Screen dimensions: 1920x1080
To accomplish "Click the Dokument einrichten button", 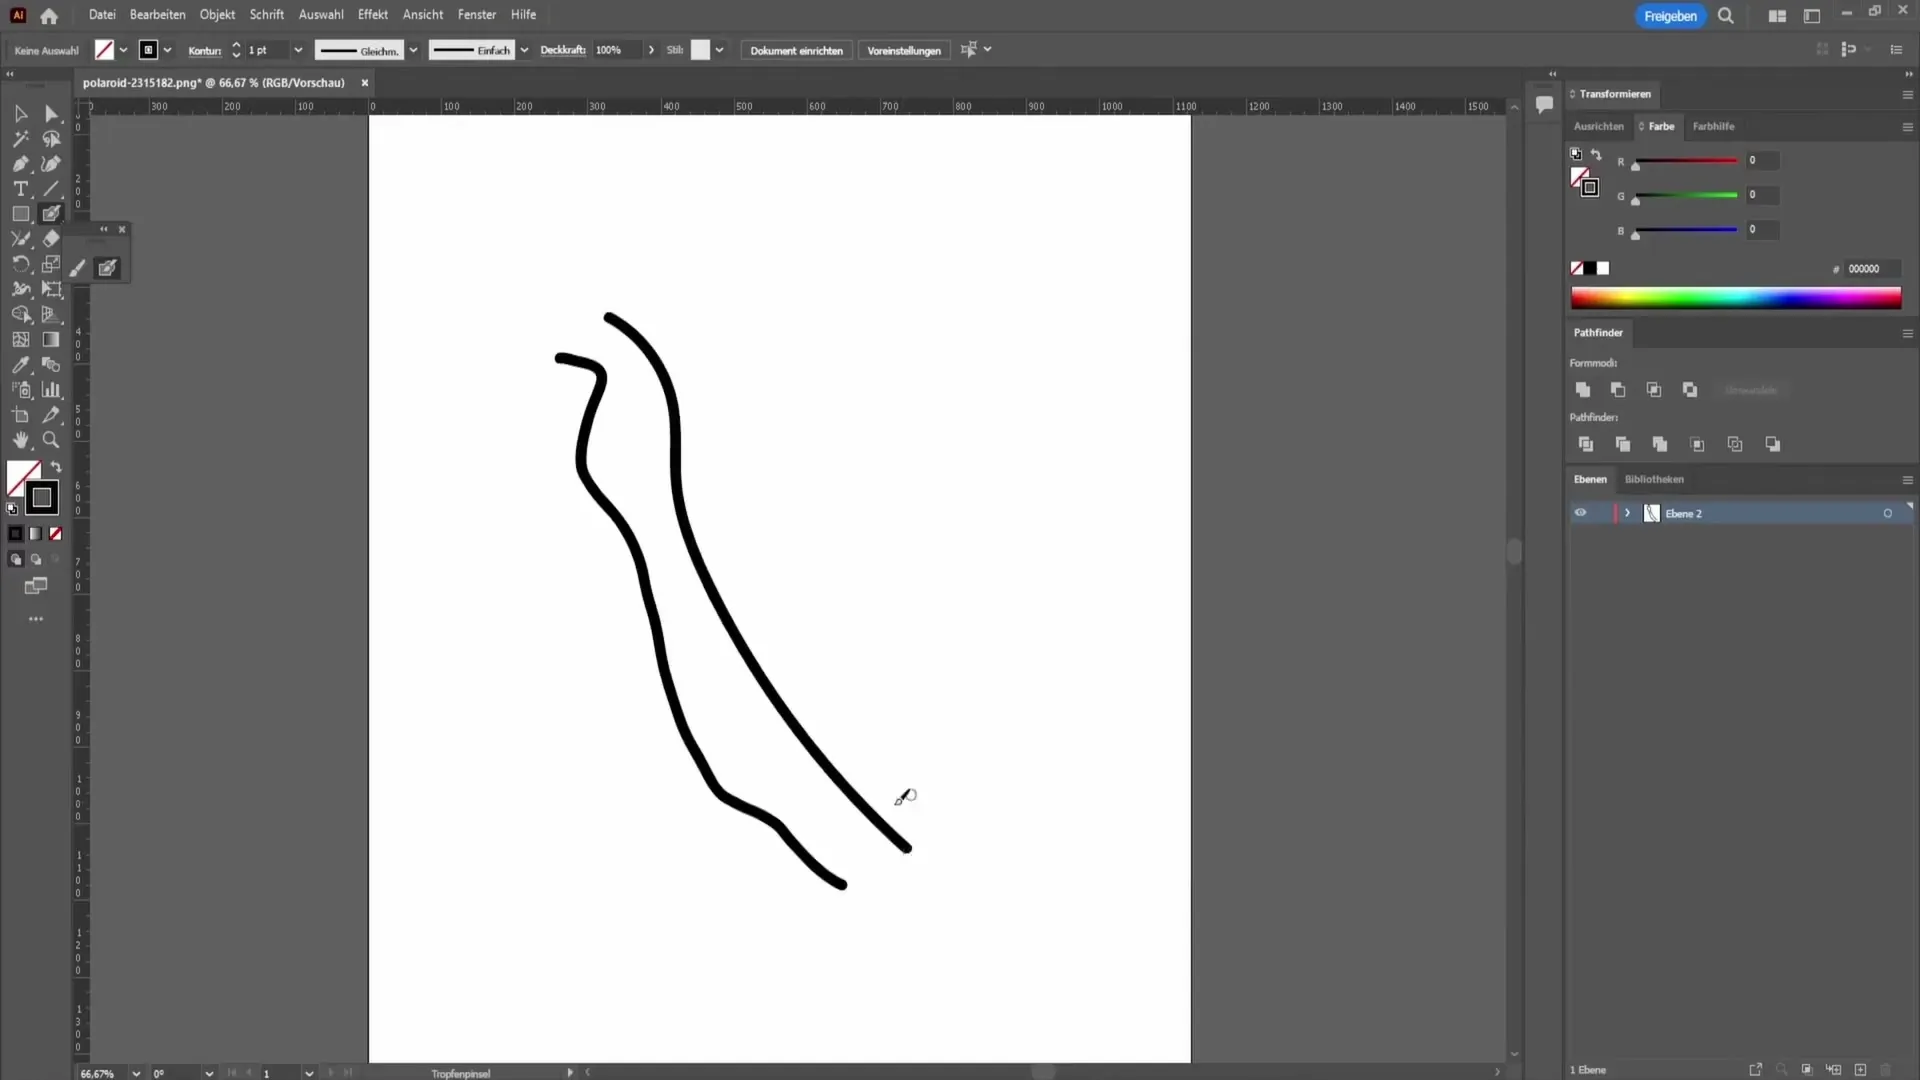I will pyautogui.click(x=796, y=50).
